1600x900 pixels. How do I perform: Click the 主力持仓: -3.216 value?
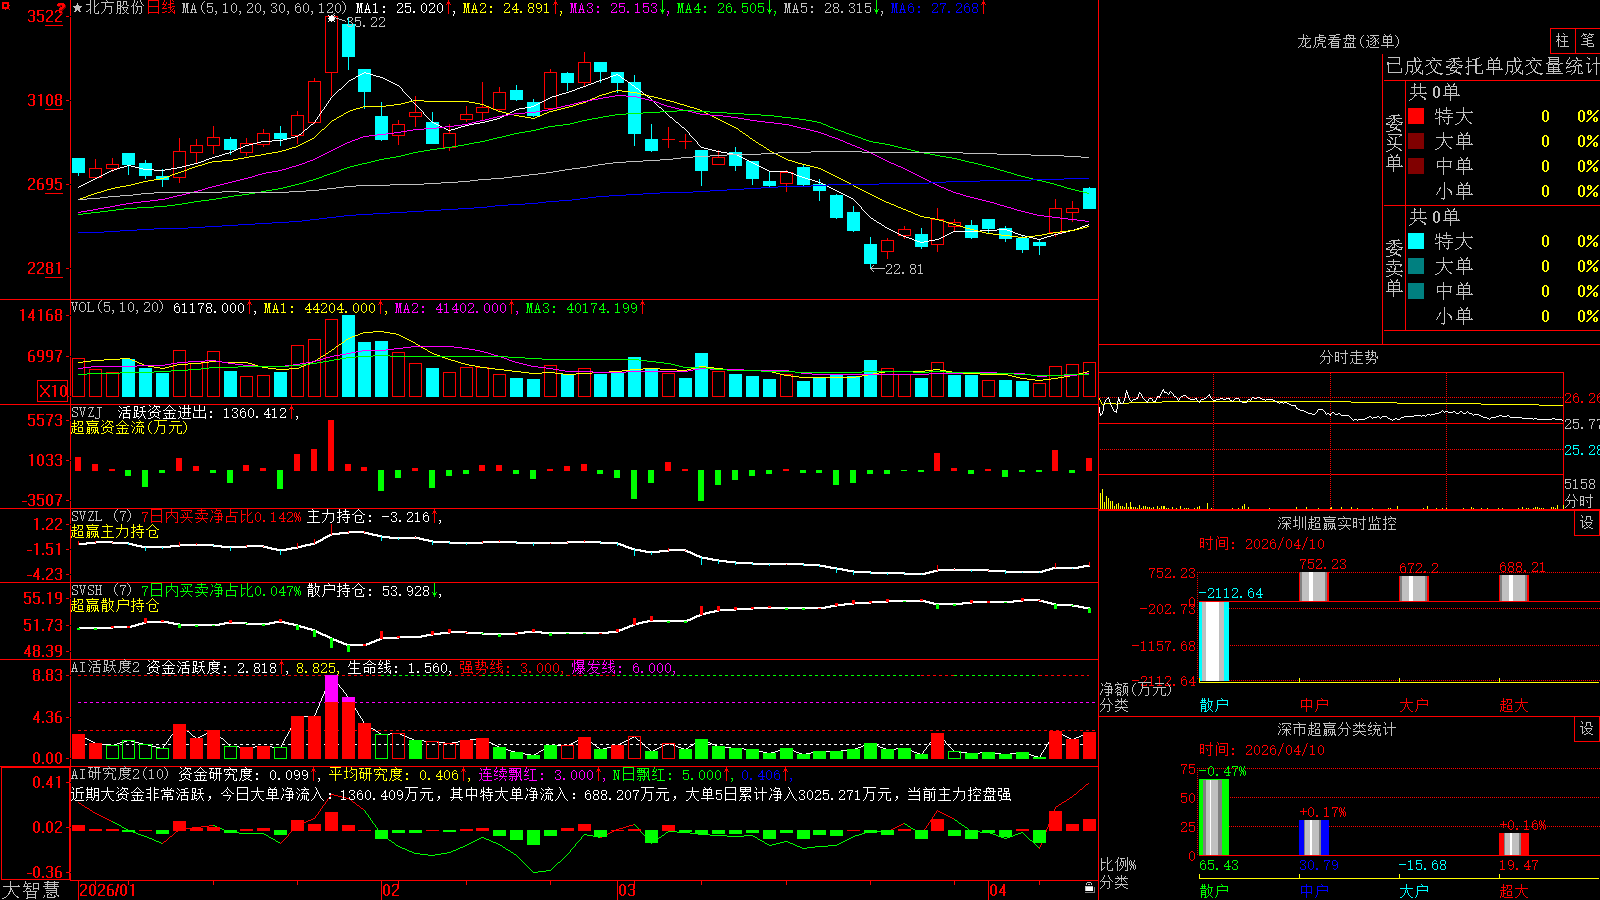[368, 517]
